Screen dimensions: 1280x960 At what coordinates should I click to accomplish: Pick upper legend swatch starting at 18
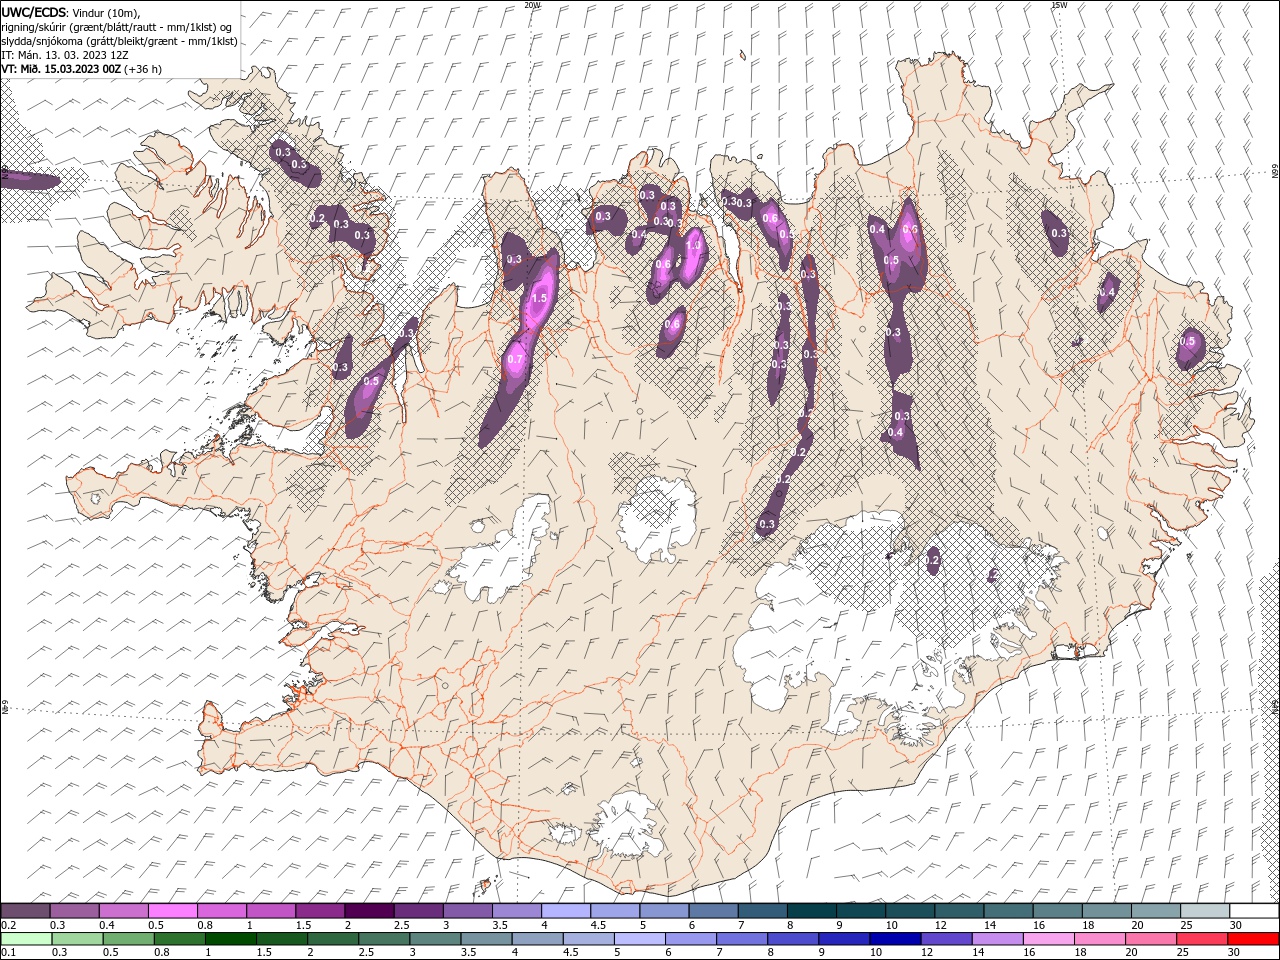pos(1106,911)
